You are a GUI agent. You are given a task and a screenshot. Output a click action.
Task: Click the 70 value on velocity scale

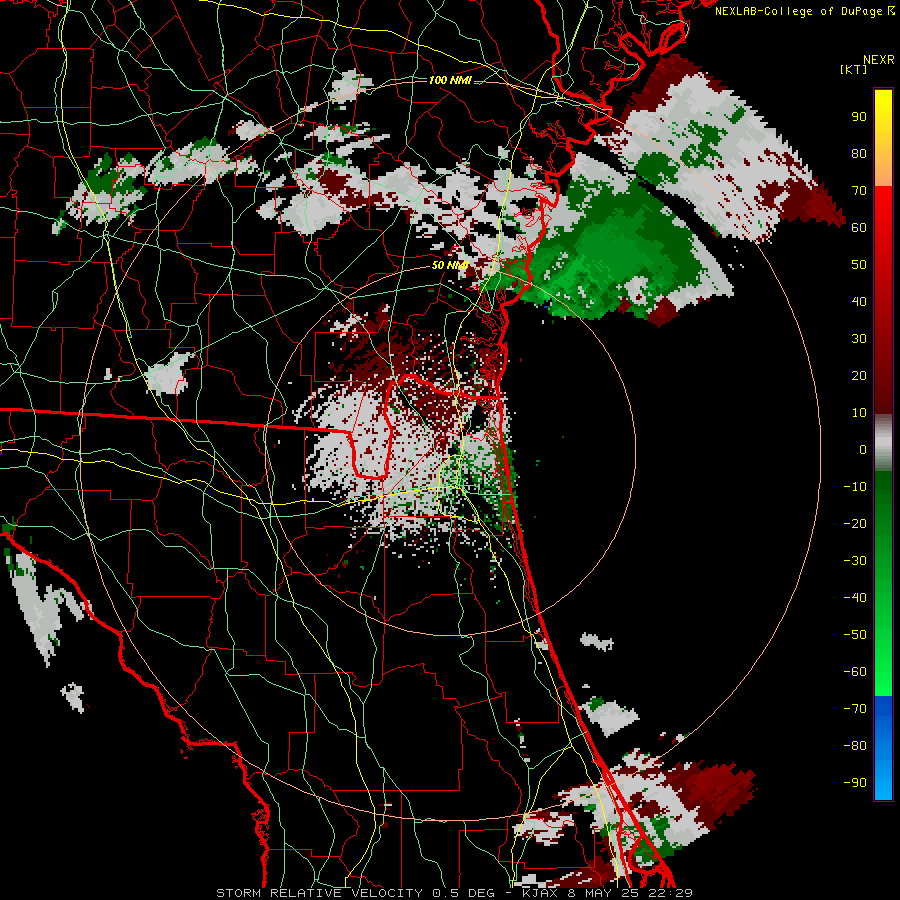[x=859, y=191]
